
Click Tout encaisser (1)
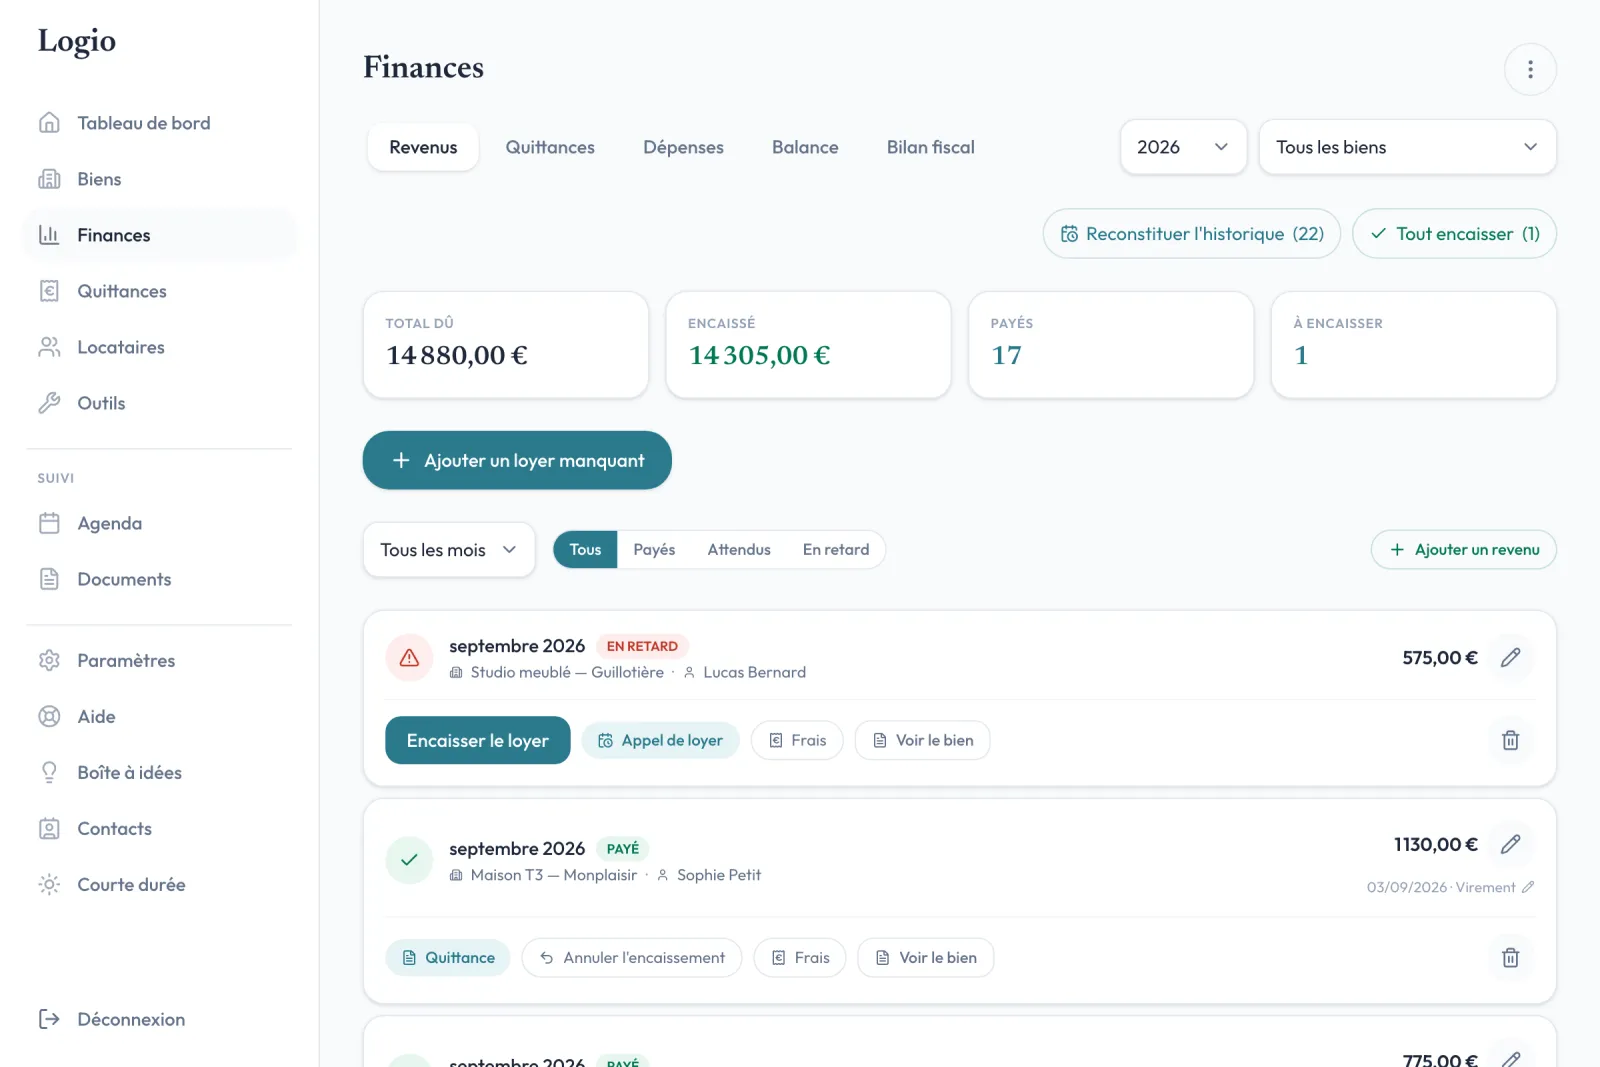click(x=1454, y=233)
